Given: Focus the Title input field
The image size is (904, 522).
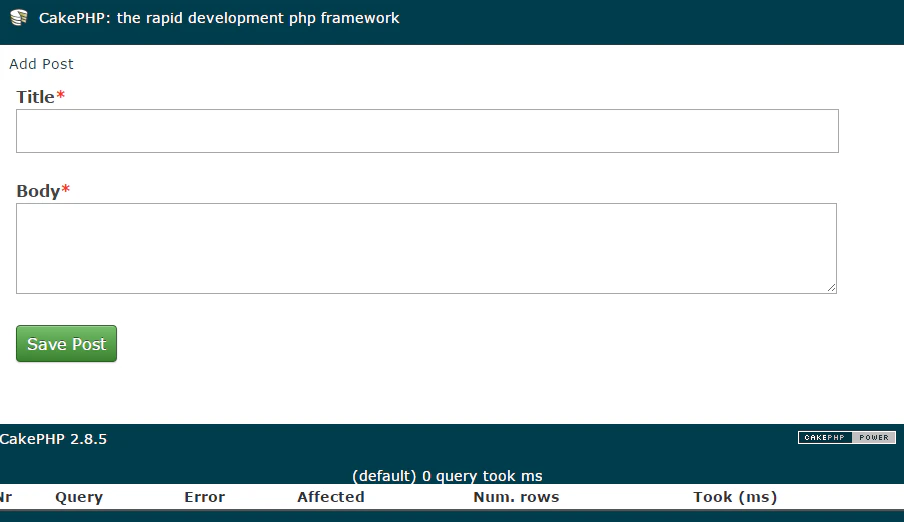Looking at the screenshot, I should click(427, 131).
